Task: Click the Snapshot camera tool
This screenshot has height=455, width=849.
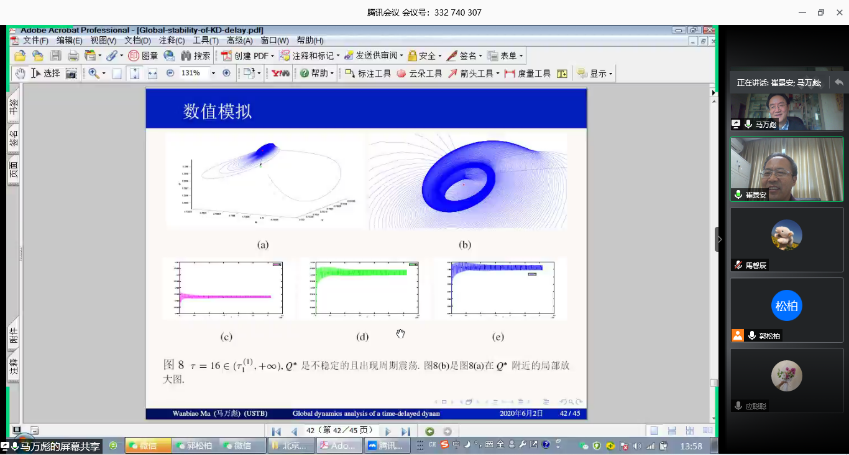Action: (71, 73)
